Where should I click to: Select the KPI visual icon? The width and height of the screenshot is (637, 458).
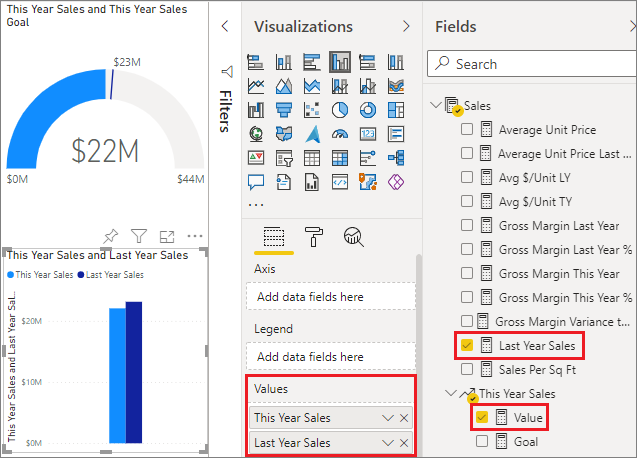(256, 158)
